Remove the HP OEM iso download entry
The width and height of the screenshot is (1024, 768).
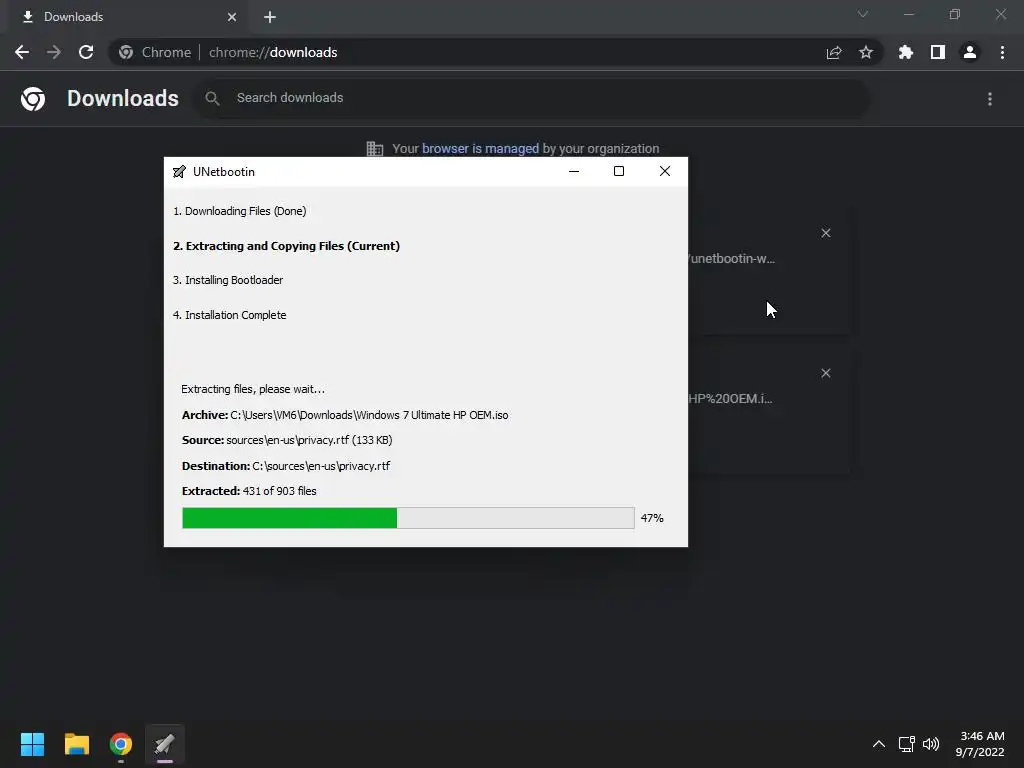[x=825, y=373]
